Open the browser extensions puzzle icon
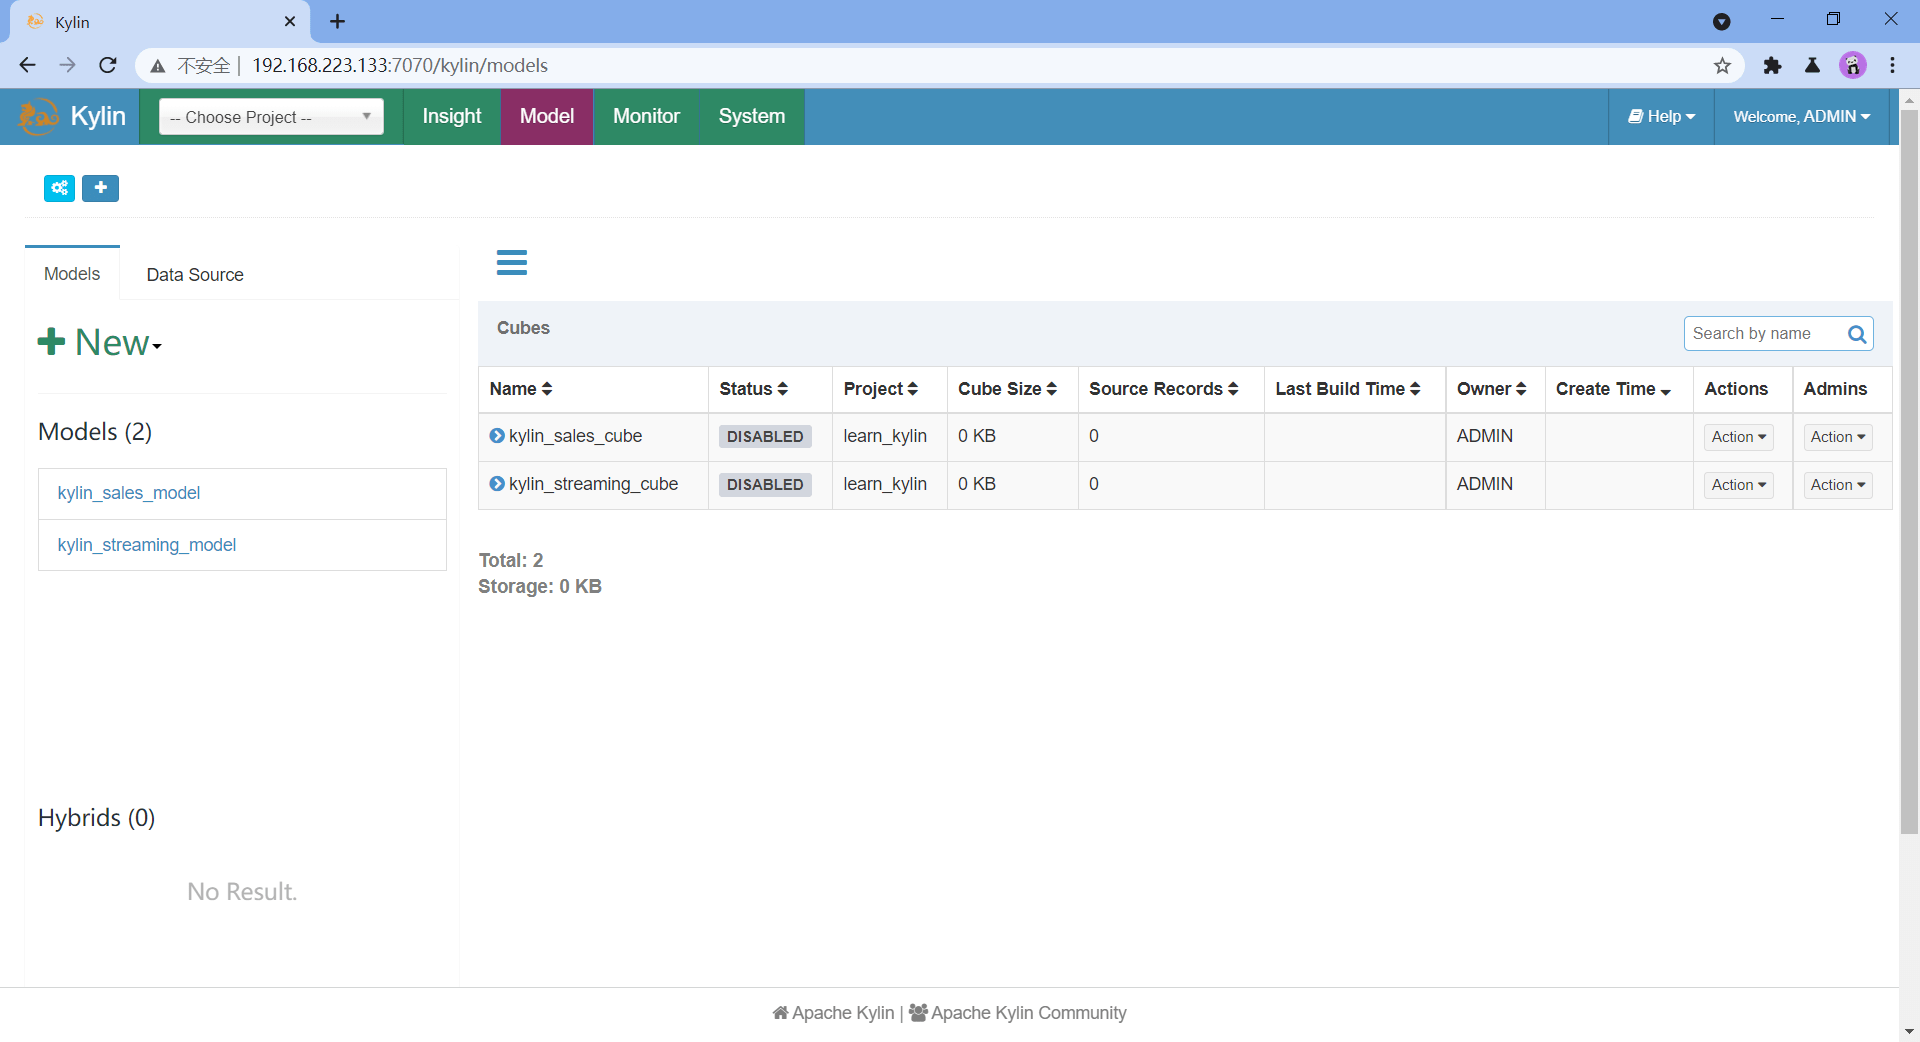The width and height of the screenshot is (1920, 1042). click(x=1772, y=66)
